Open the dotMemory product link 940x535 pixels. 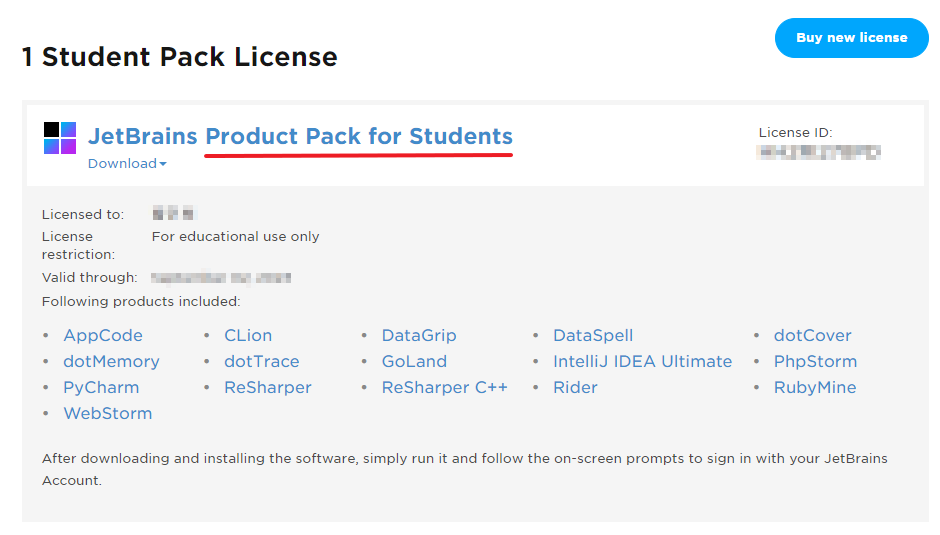click(x=112, y=361)
